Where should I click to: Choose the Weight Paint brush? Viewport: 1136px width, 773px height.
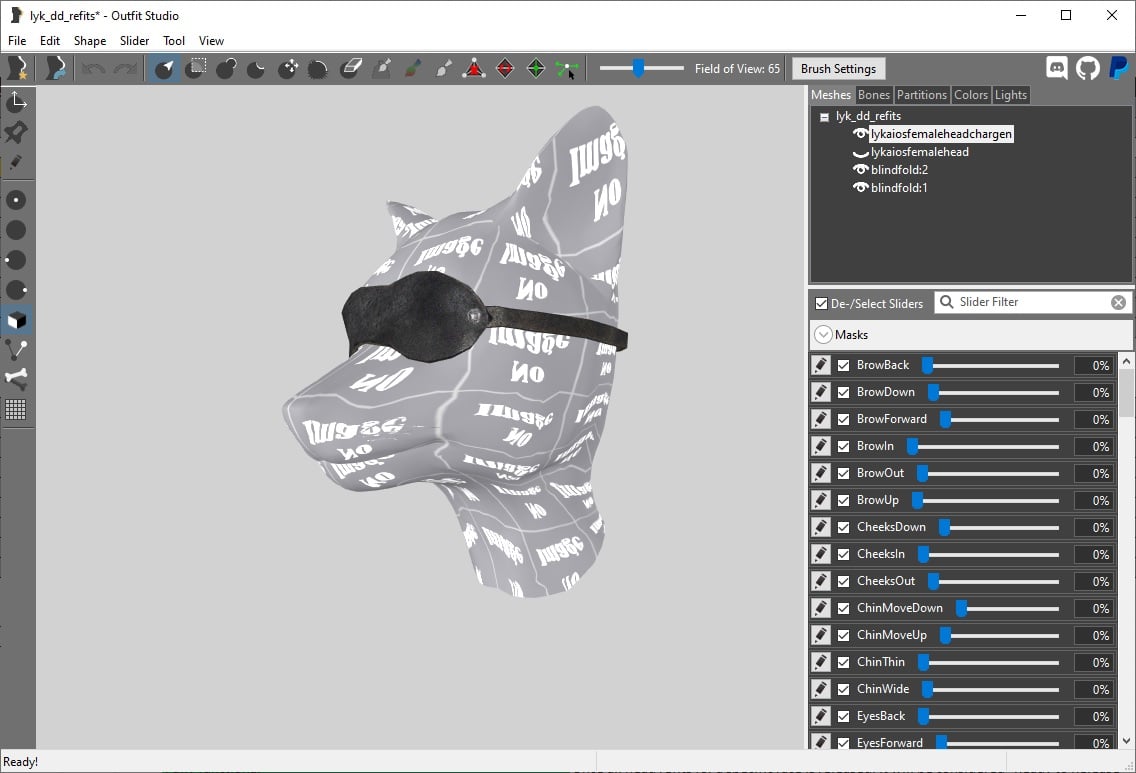[382, 69]
